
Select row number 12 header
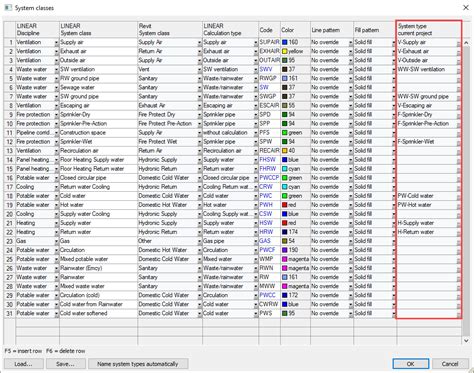coord(10,142)
